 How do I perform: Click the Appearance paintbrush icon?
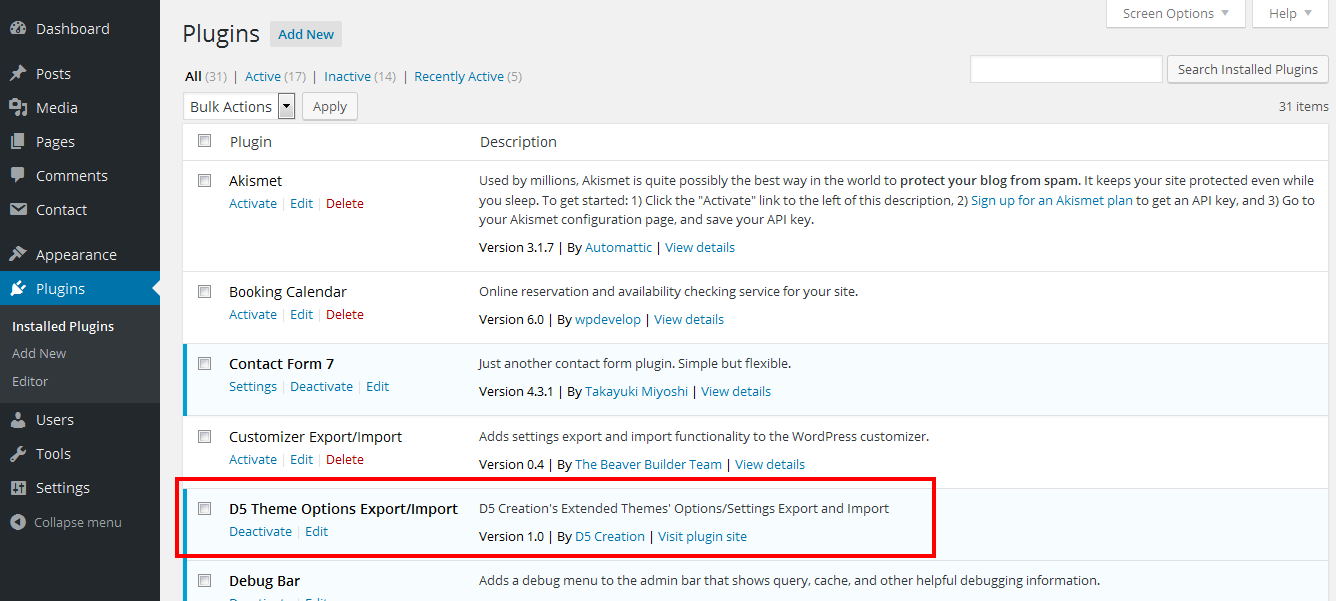tap(18, 254)
